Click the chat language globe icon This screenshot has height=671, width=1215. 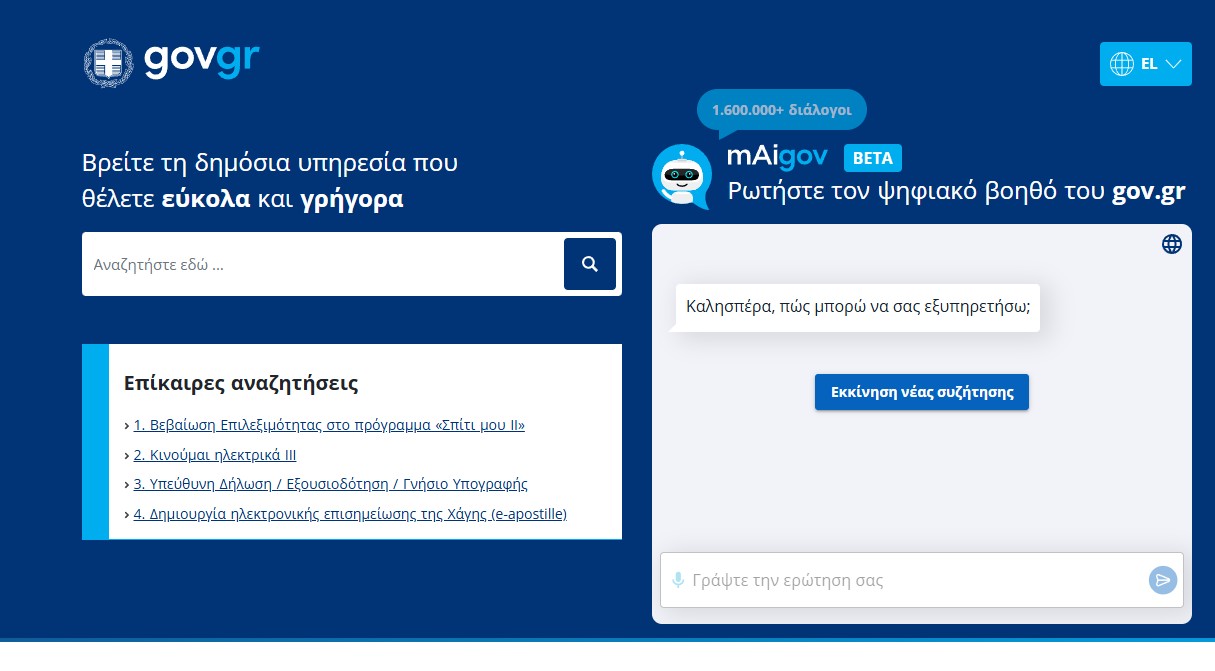point(1172,243)
